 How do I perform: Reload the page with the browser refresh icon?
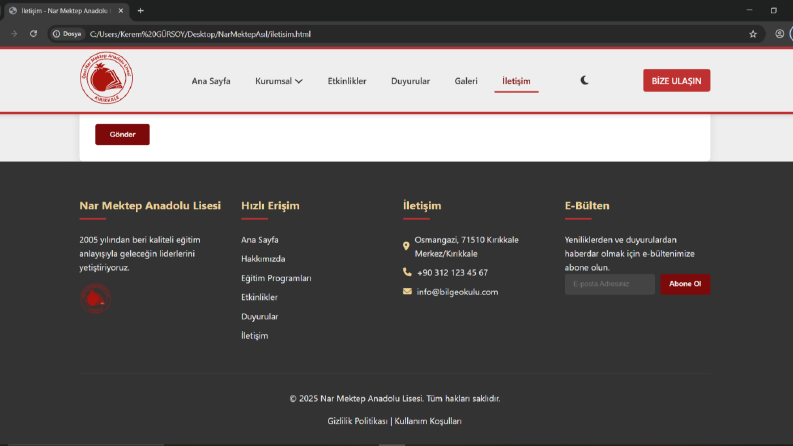point(33,34)
